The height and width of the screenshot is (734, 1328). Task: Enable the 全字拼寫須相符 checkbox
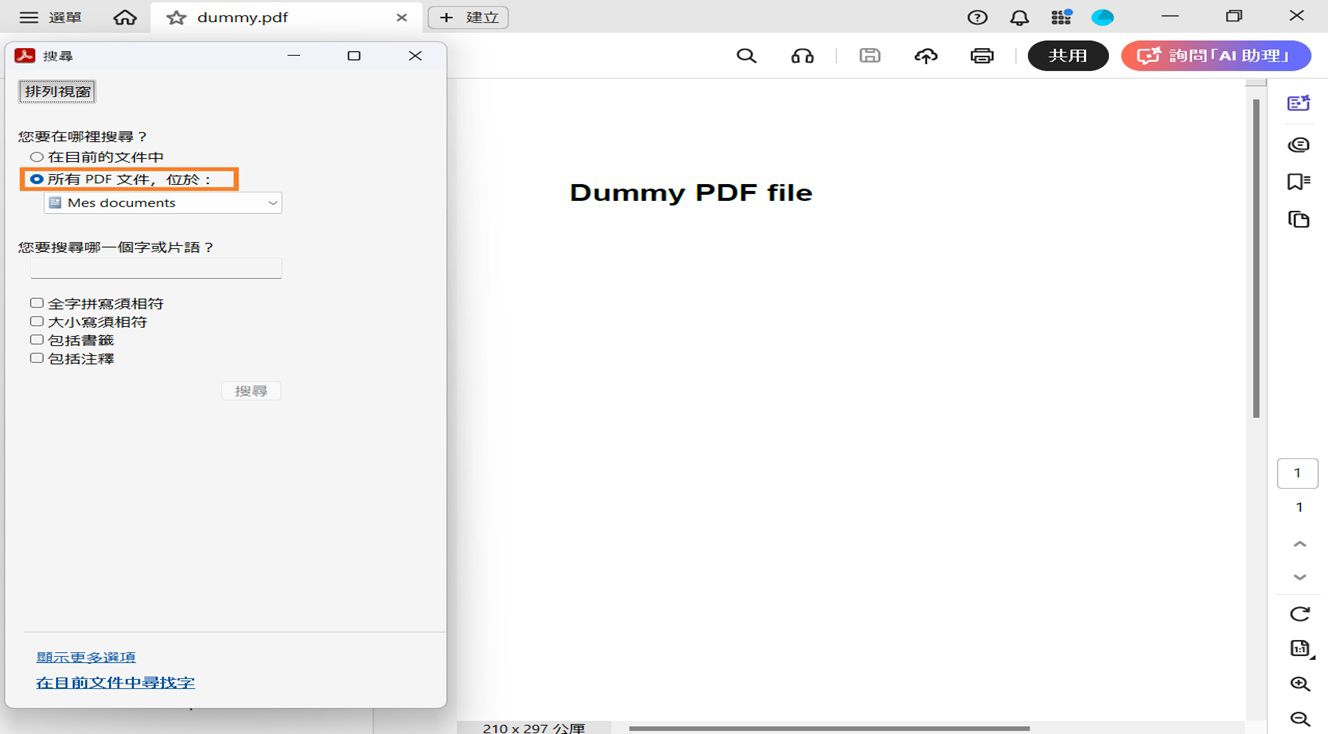click(x=37, y=303)
